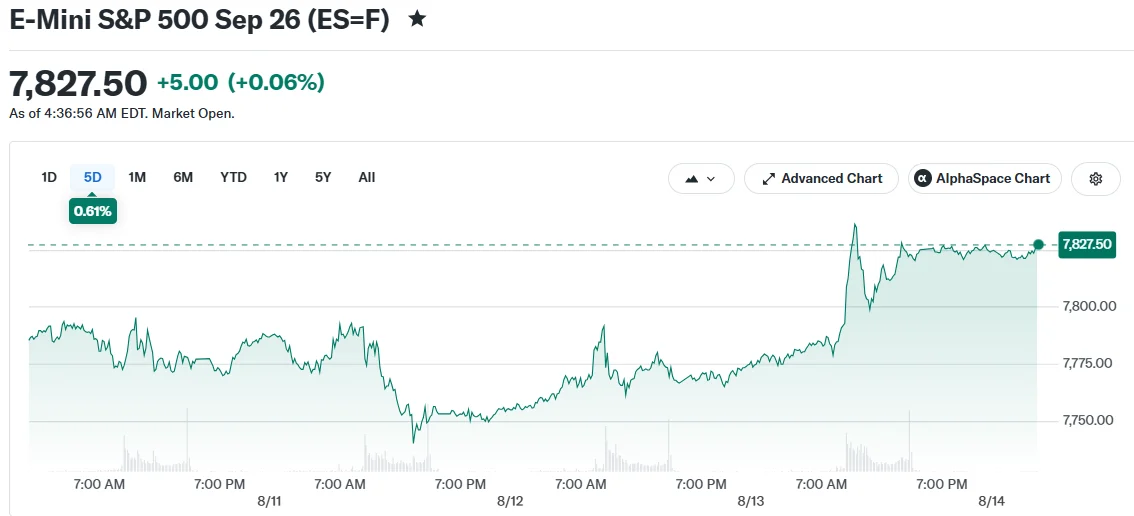1134x516 pixels.
Task: Click the expand arrows icon in Advanced Chart
Action: pos(769,179)
